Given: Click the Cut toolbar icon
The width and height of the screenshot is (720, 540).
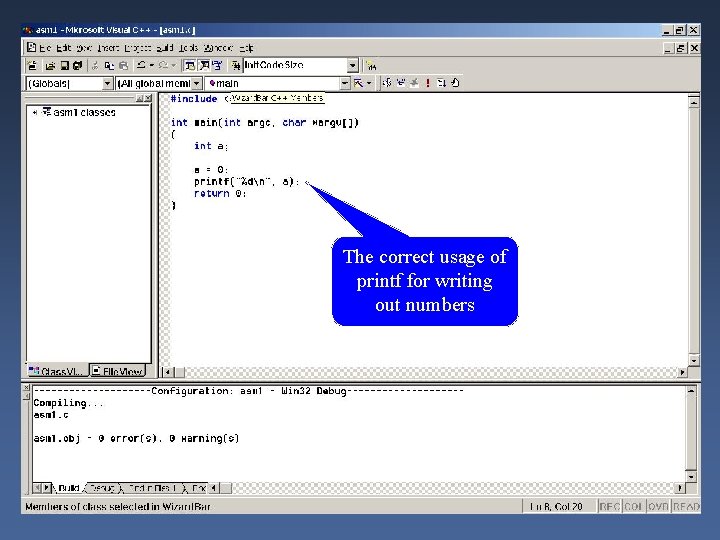Looking at the screenshot, I should [x=95, y=66].
